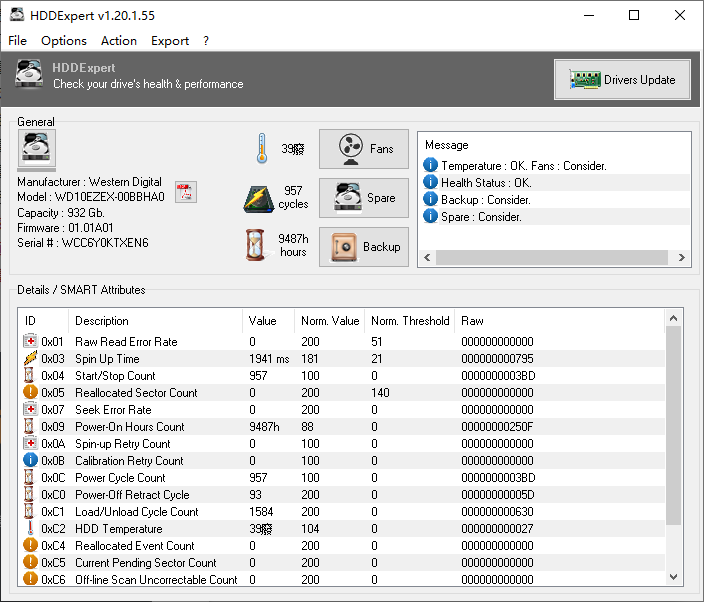This screenshot has height=602, width=704.
Task: Click the hard drive icon under General
Action: pyautogui.click(x=38, y=150)
